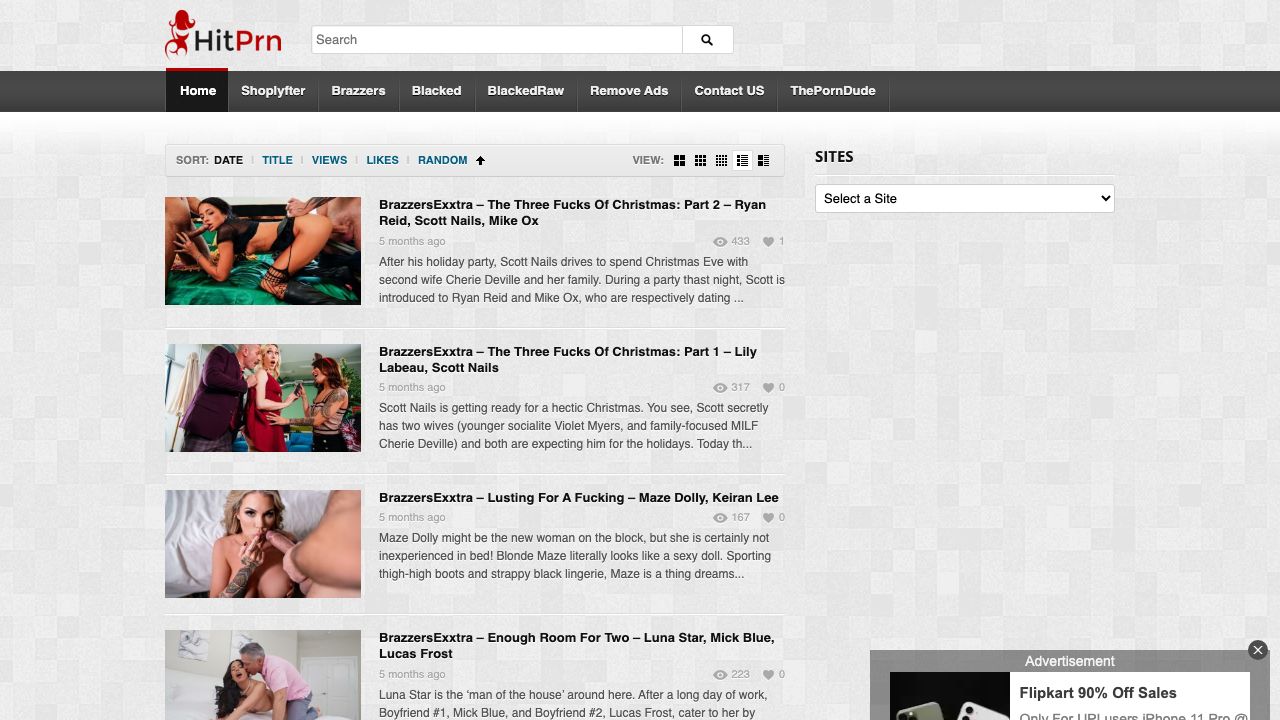Screen dimensions: 1280x720
Task: Open the Blacked menu item
Action: [437, 91]
